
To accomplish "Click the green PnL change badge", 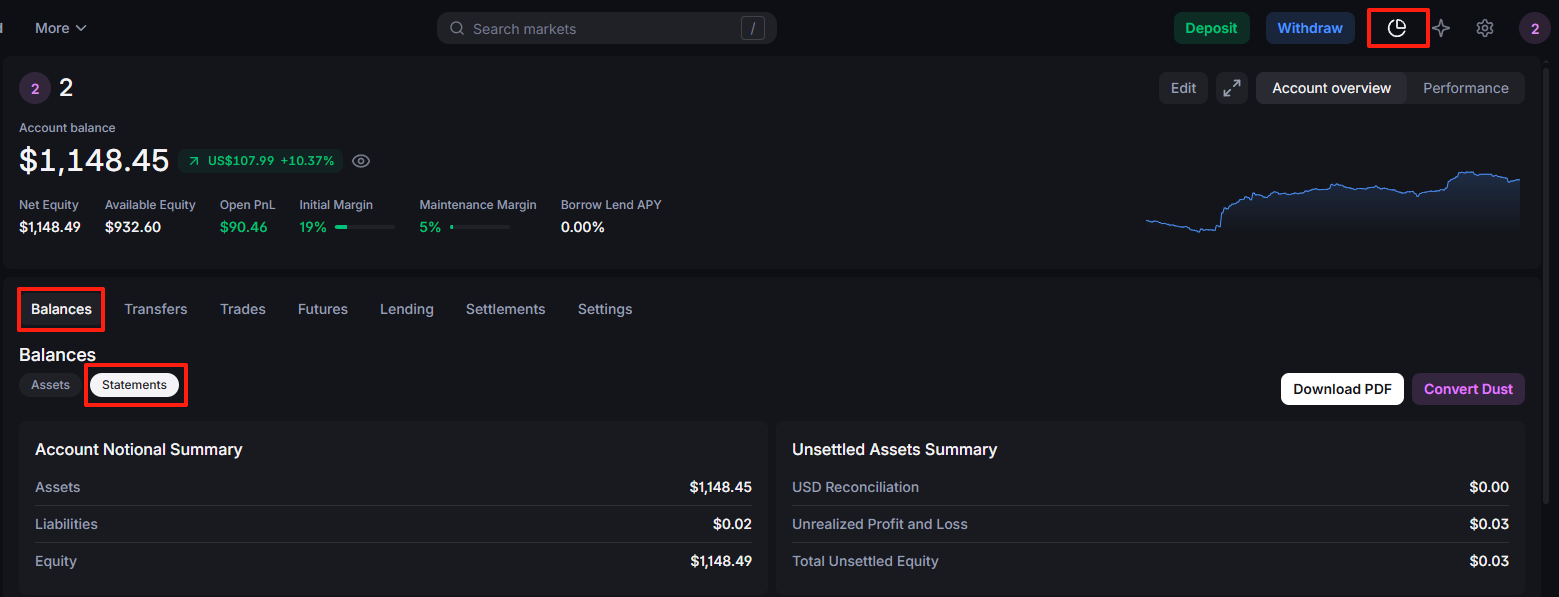I will pyautogui.click(x=260, y=161).
